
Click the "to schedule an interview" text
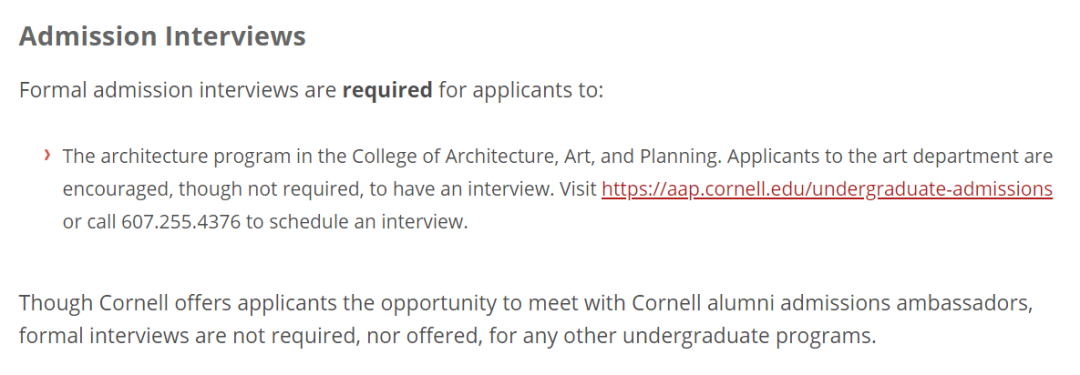[357, 223]
